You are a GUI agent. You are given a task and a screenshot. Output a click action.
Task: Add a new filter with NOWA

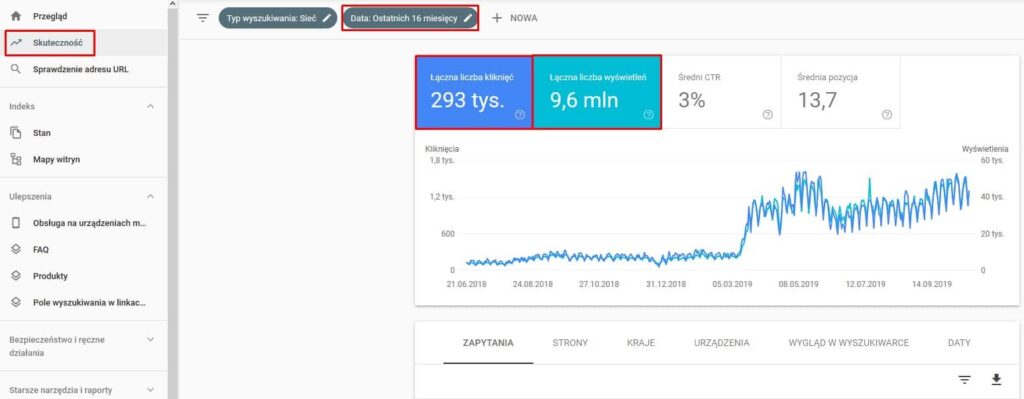(515, 18)
